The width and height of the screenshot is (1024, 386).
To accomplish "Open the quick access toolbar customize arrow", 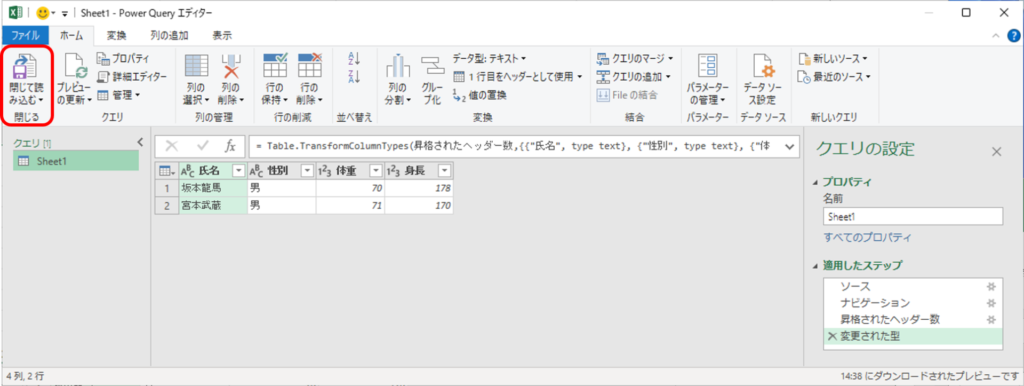I will pos(65,13).
